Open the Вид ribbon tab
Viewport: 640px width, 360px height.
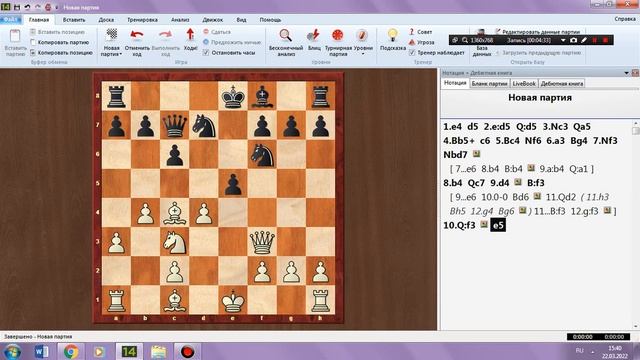click(x=241, y=20)
